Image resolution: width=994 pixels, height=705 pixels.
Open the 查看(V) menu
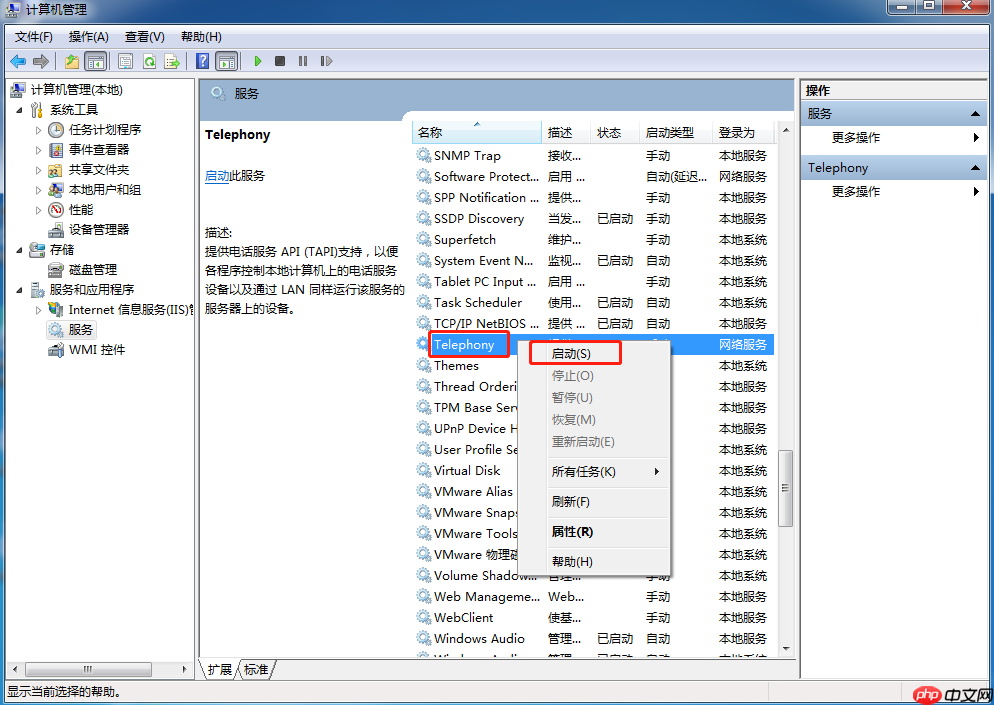click(143, 36)
